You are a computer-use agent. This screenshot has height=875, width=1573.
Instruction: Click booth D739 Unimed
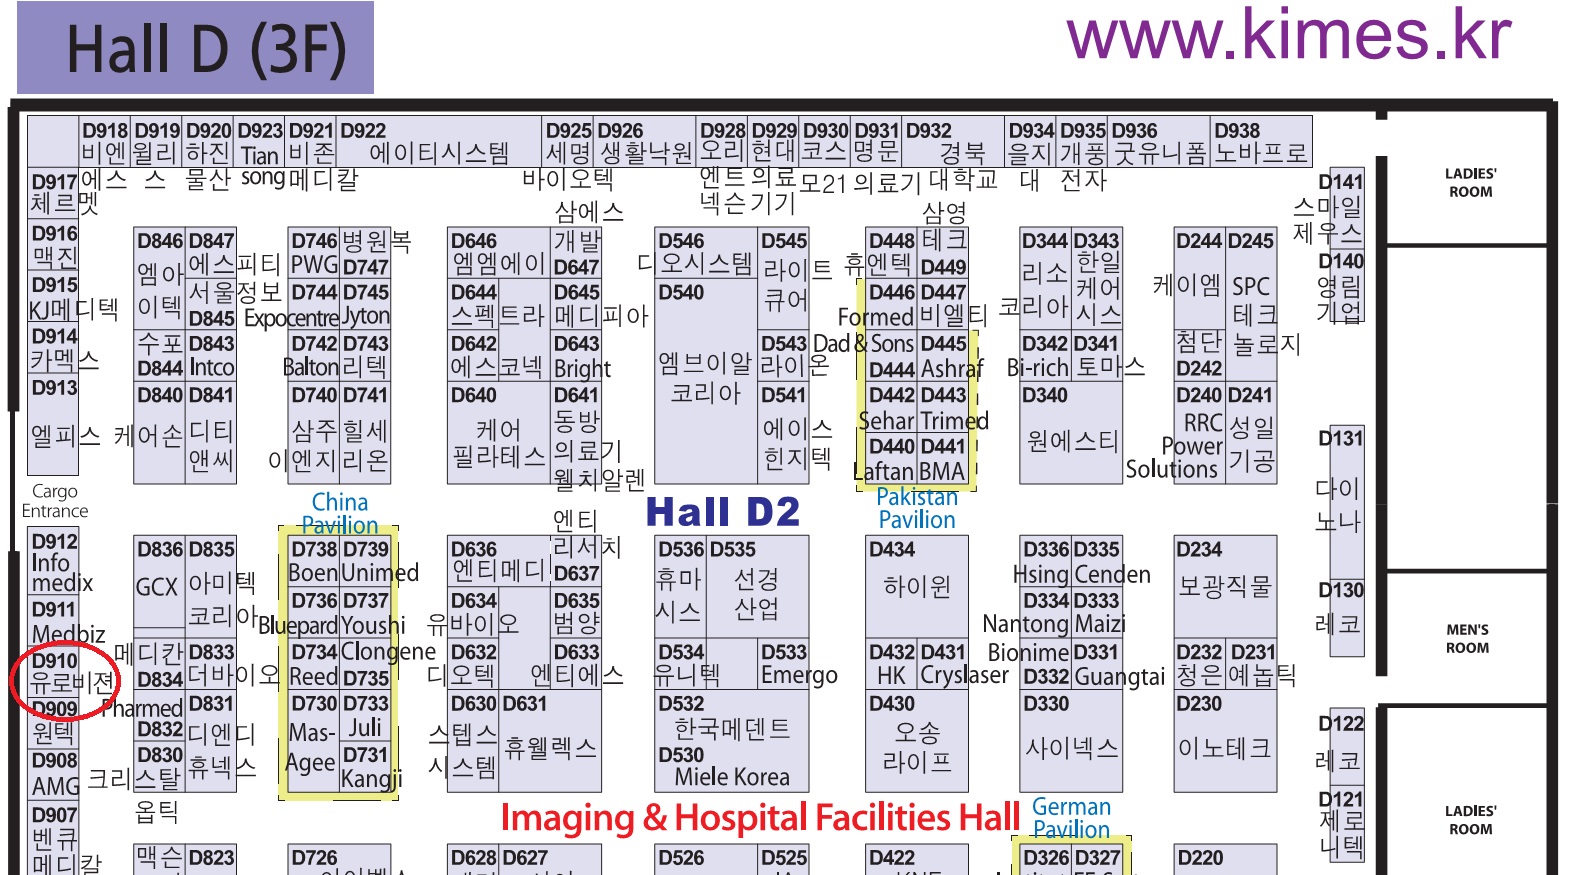click(x=366, y=561)
